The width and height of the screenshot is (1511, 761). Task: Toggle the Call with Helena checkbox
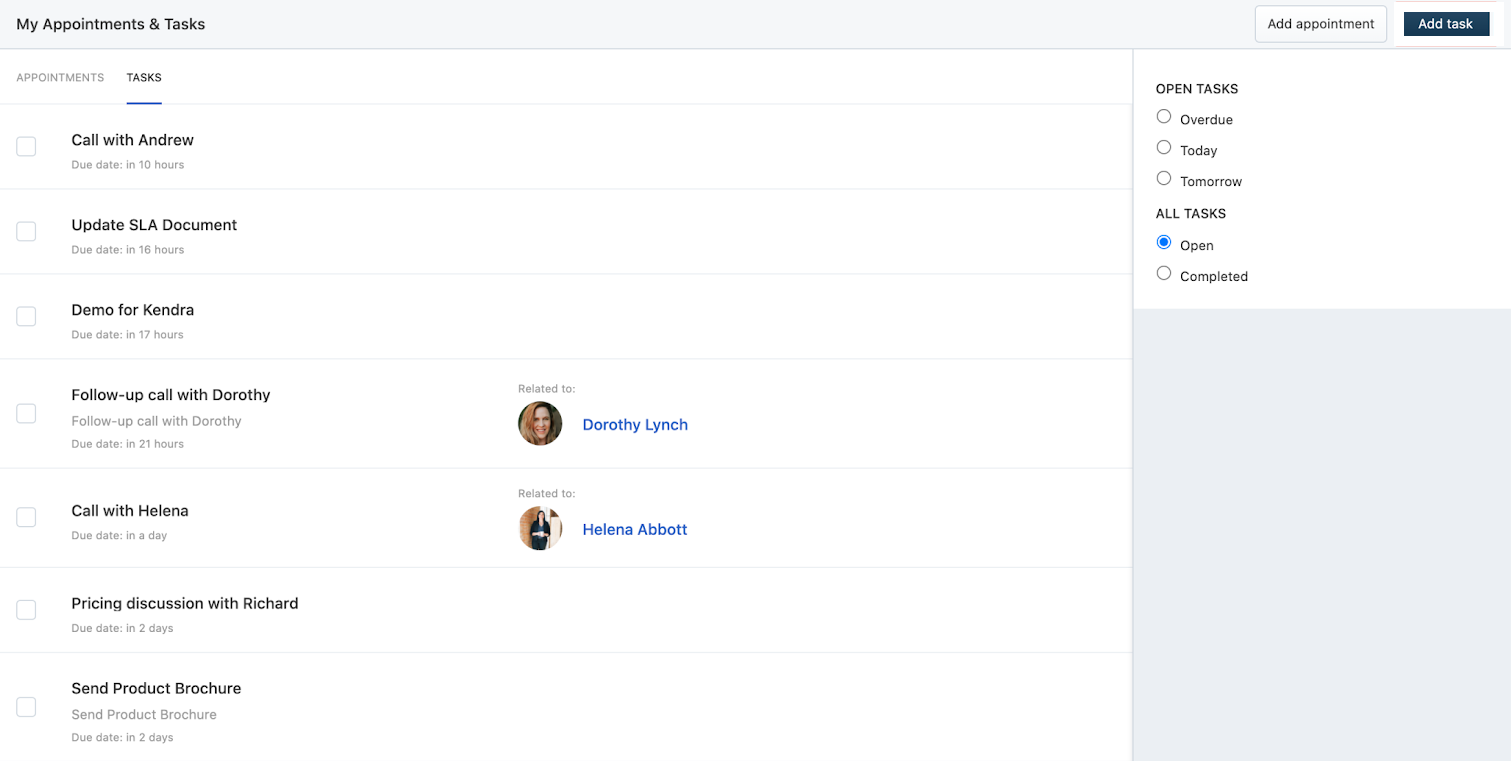point(27,517)
